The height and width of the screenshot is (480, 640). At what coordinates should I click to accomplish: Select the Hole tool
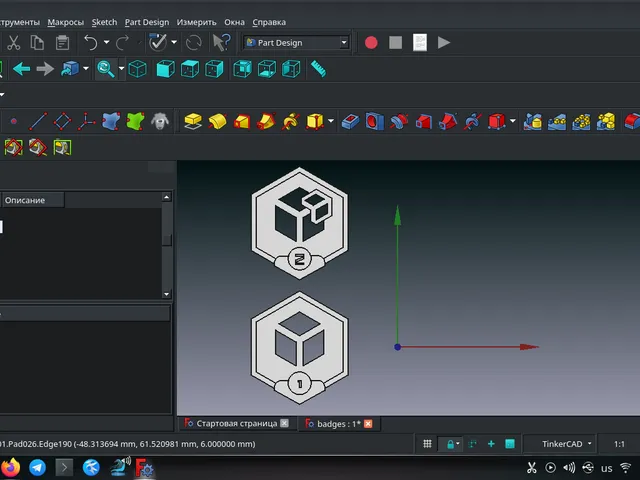(375, 121)
